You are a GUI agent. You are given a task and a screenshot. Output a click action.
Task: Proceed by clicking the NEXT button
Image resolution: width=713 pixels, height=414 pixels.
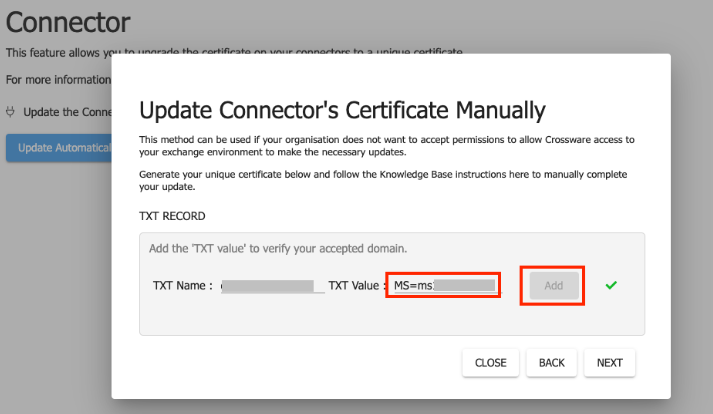tap(609, 362)
